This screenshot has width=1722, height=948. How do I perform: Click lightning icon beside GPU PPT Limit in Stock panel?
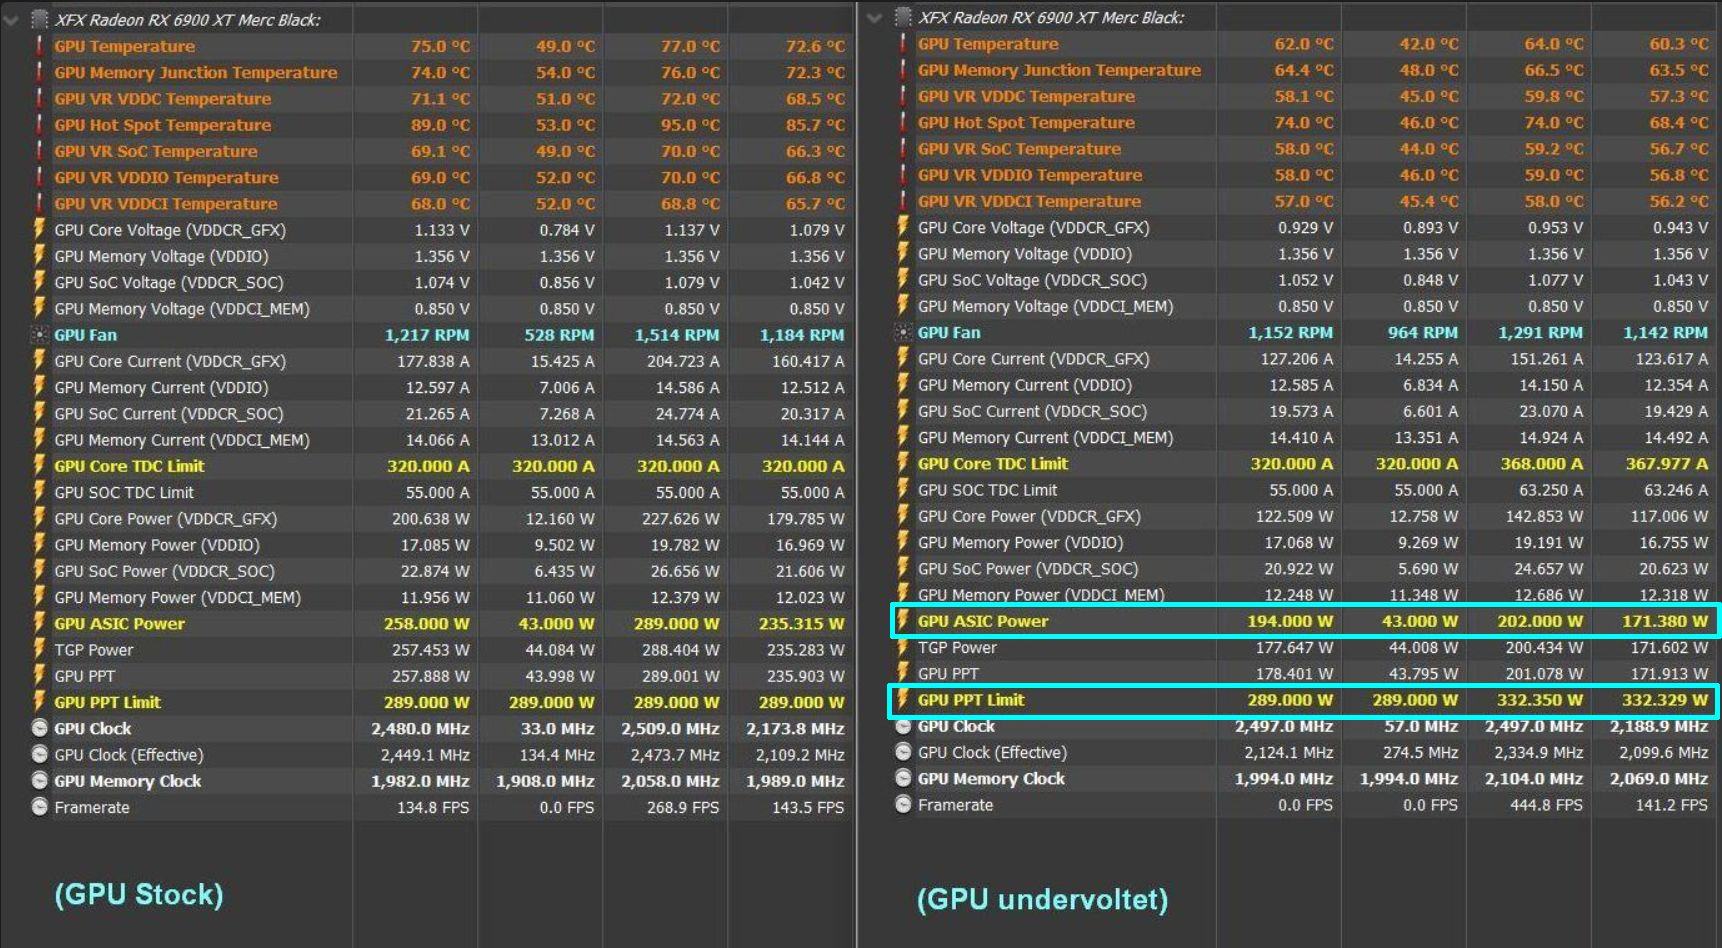click(x=39, y=702)
